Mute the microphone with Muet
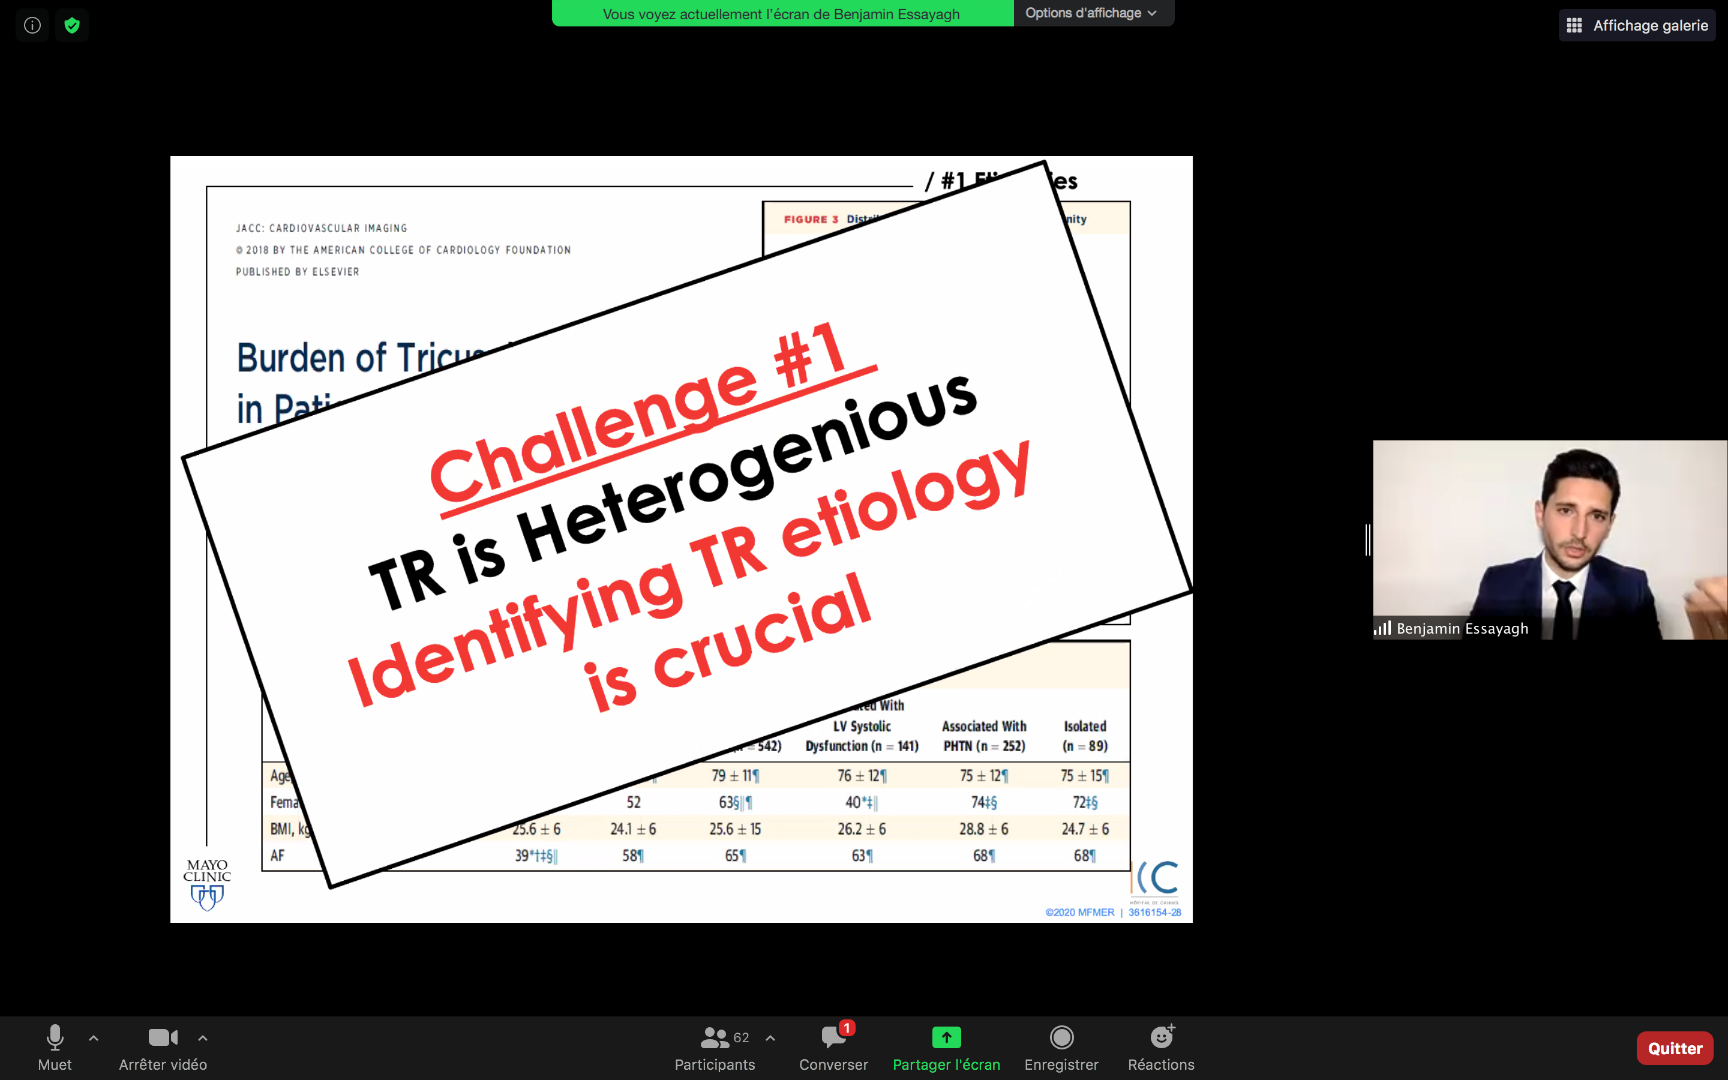This screenshot has width=1728, height=1080. pyautogui.click(x=55, y=1048)
